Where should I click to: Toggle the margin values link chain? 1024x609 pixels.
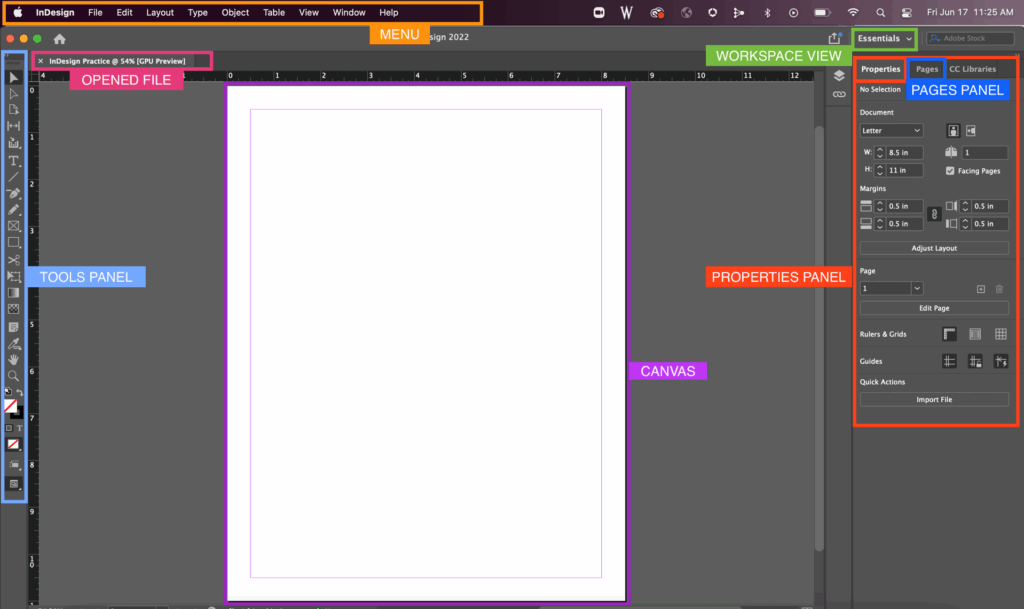(934, 214)
